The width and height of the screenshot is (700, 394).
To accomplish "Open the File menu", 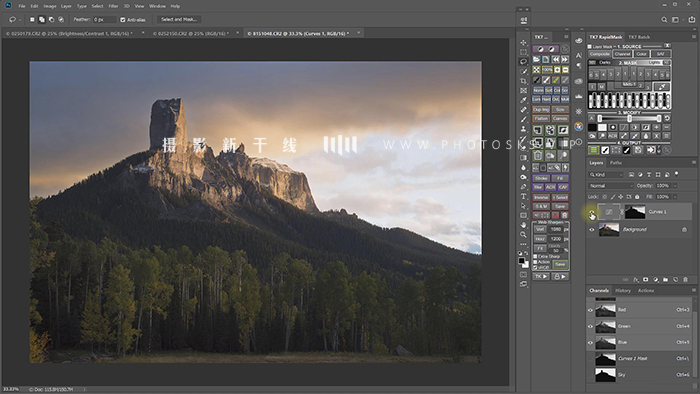I will 22,6.
